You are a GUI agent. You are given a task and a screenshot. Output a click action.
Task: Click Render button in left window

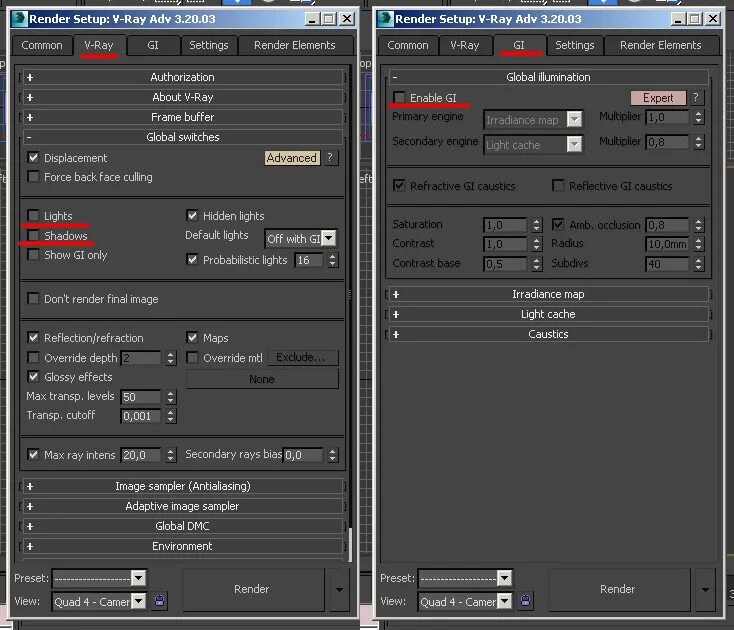click(252, 589)
